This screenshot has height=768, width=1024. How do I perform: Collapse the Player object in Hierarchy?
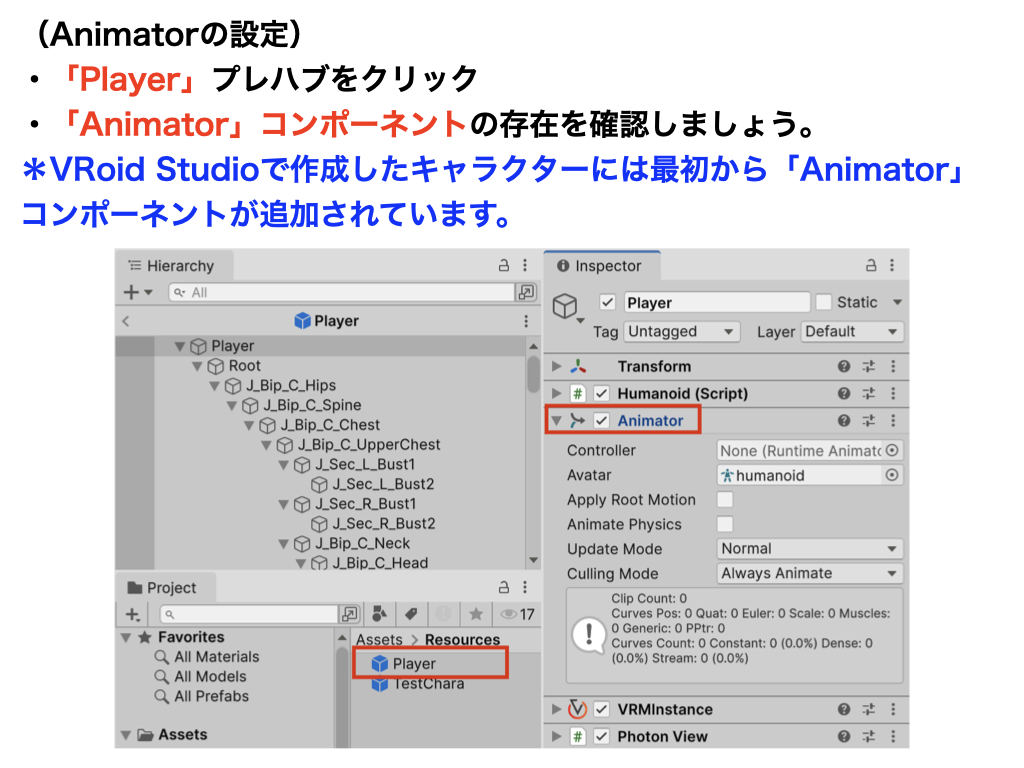[180, 346]
